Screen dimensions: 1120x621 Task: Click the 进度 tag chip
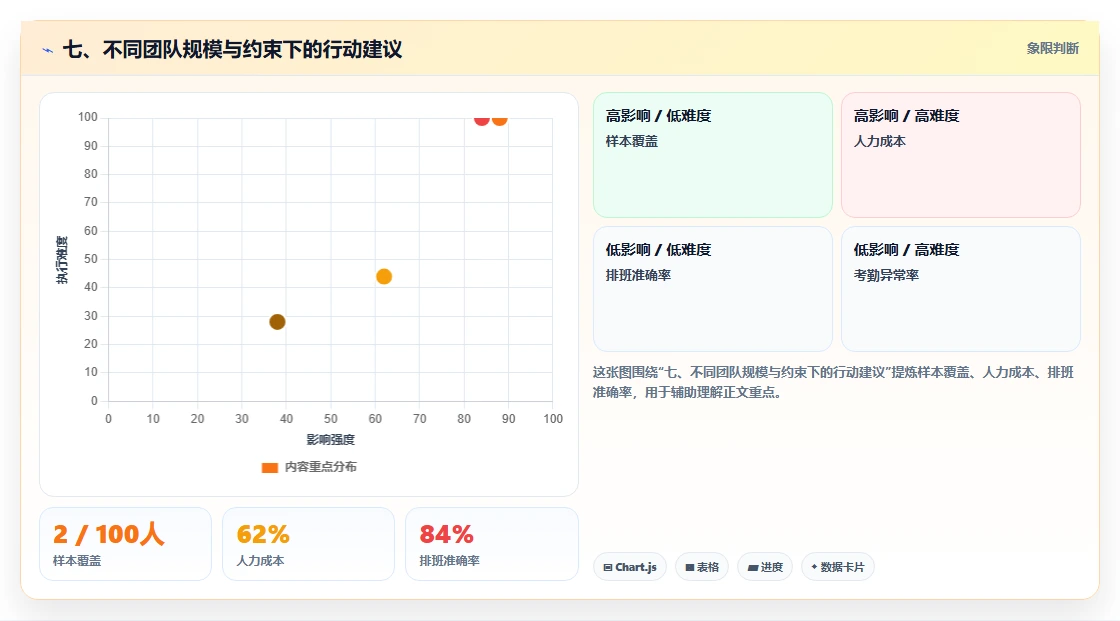[765, 567]
